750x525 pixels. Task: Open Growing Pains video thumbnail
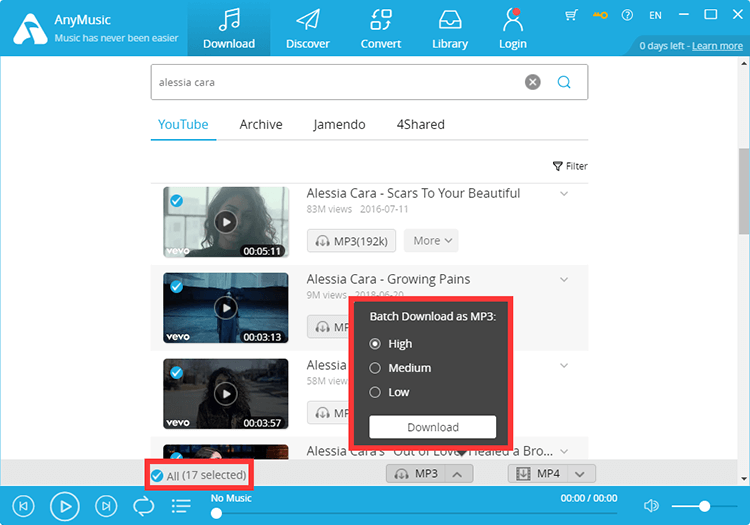point(226,308)
